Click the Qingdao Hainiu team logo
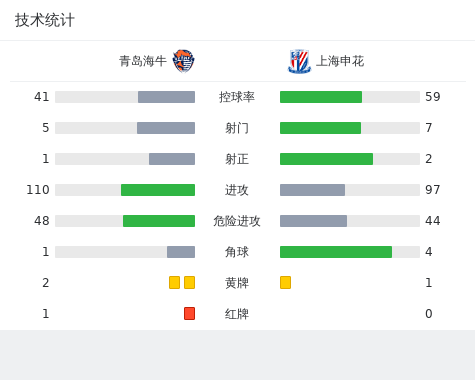The width and height of the screenshot is (475, 380). 184,61
